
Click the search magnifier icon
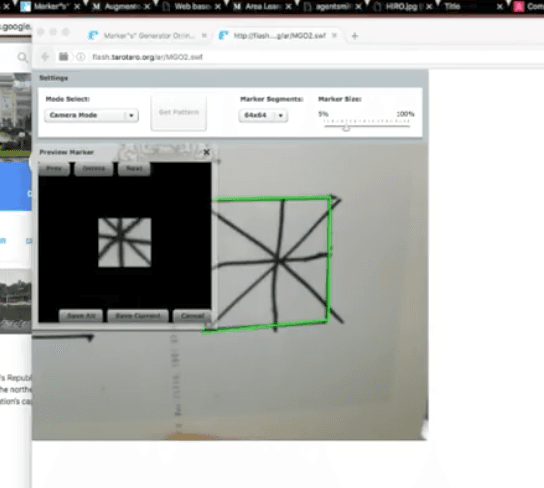pyautogui.click(x=22, y=57)
